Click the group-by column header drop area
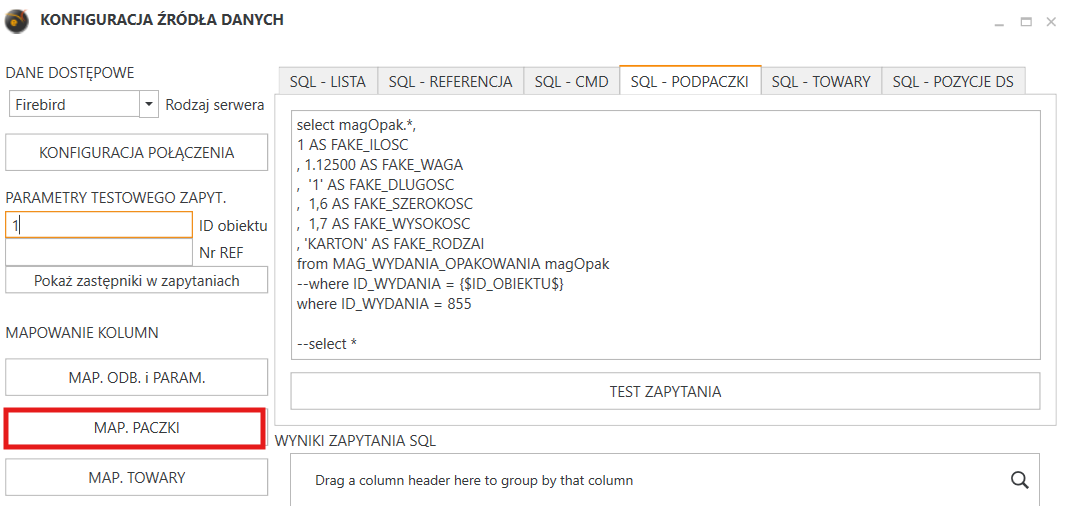 (474, 480)
